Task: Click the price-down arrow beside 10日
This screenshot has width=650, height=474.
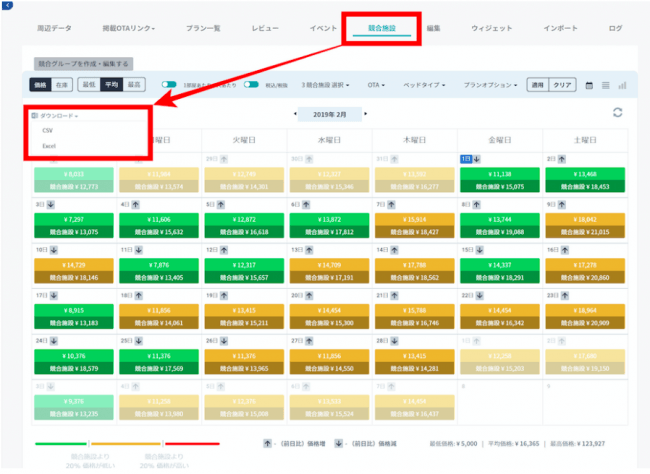Action: pyautogui.click(x=54, y=250)
